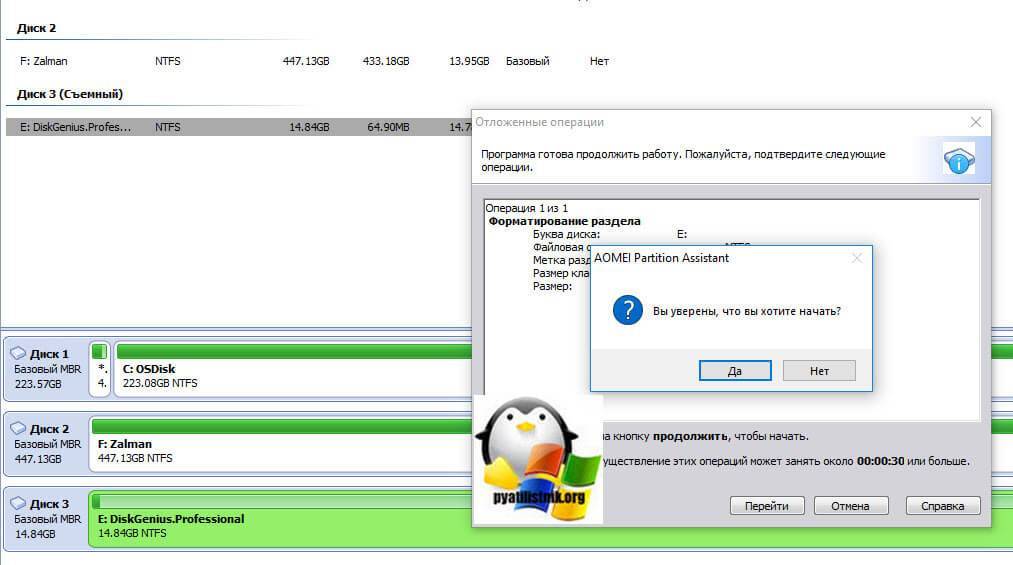1013x565 pixels.
Task: Confirm with the Да button
Action: coord(735,371)
